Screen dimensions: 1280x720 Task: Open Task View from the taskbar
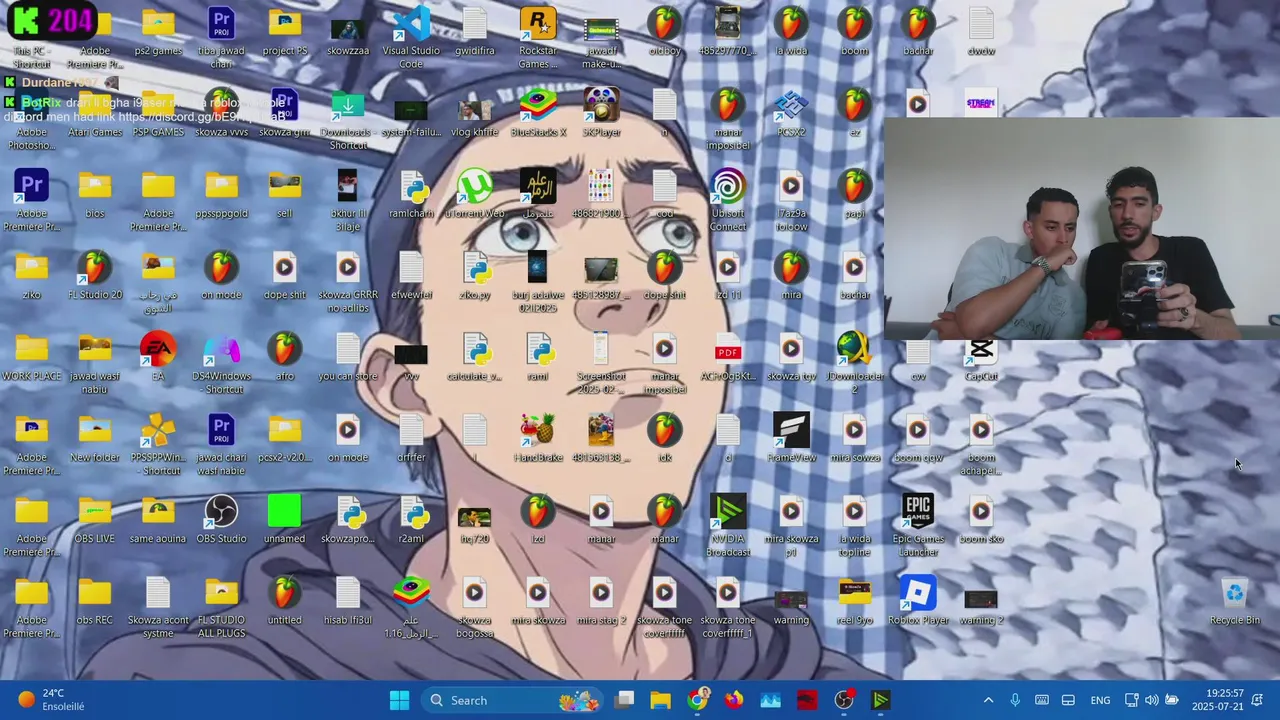tap(624, 700)
